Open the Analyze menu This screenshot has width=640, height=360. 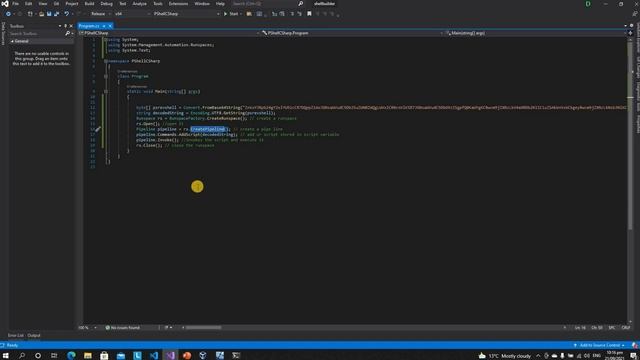coord(140,4)
